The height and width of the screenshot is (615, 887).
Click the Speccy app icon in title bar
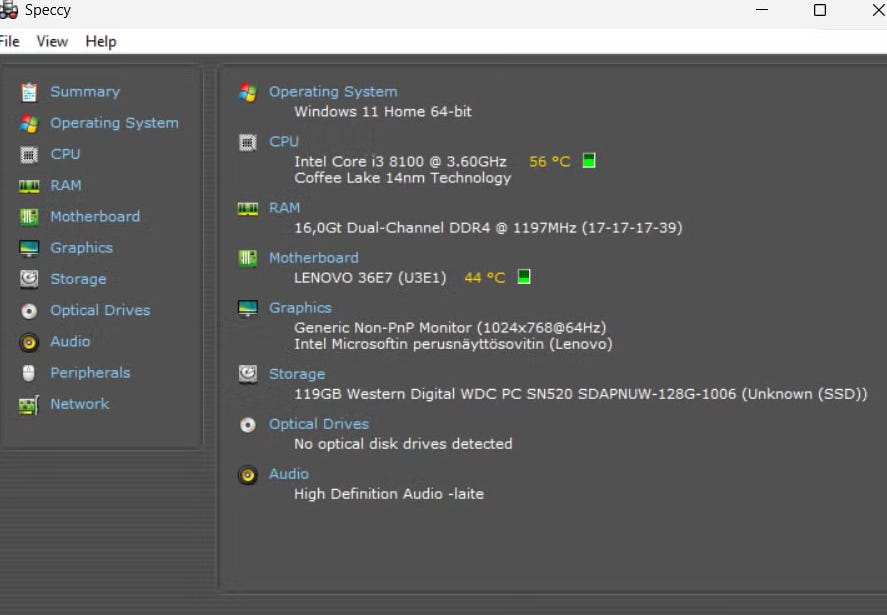(8, 10)
